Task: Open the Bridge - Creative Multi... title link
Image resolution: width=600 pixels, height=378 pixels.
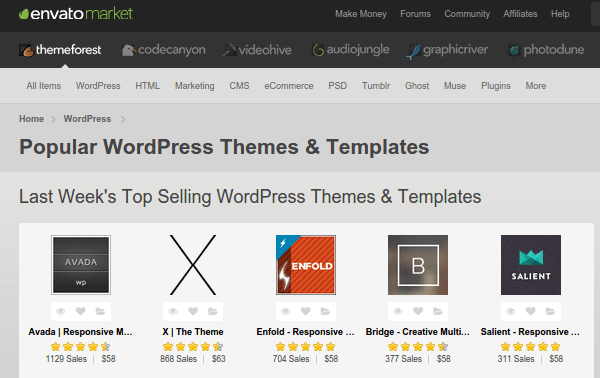Action: click(417, 332)
